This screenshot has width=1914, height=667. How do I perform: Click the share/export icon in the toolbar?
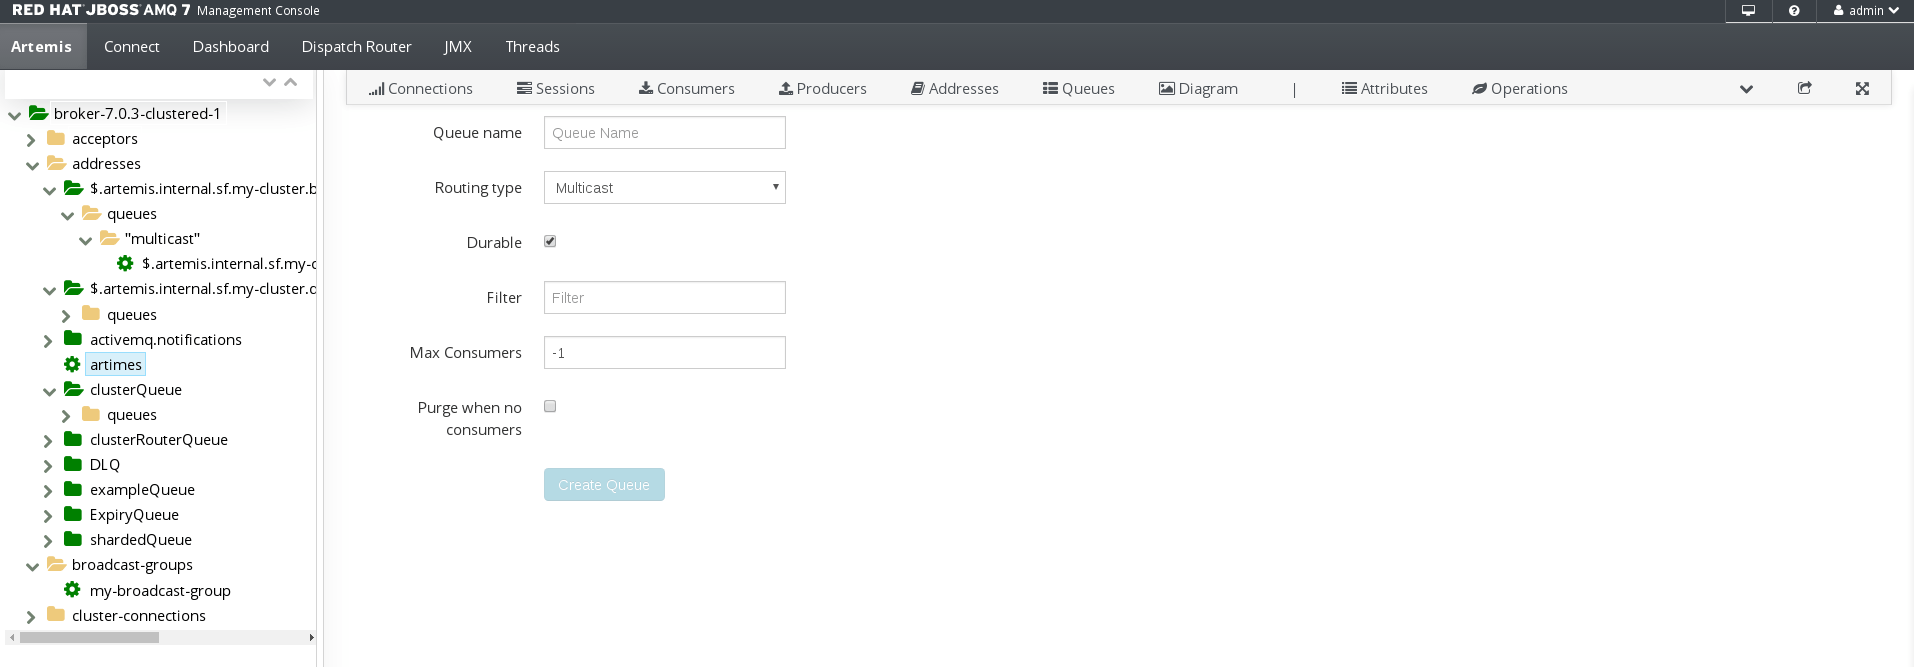[1805, 88]
